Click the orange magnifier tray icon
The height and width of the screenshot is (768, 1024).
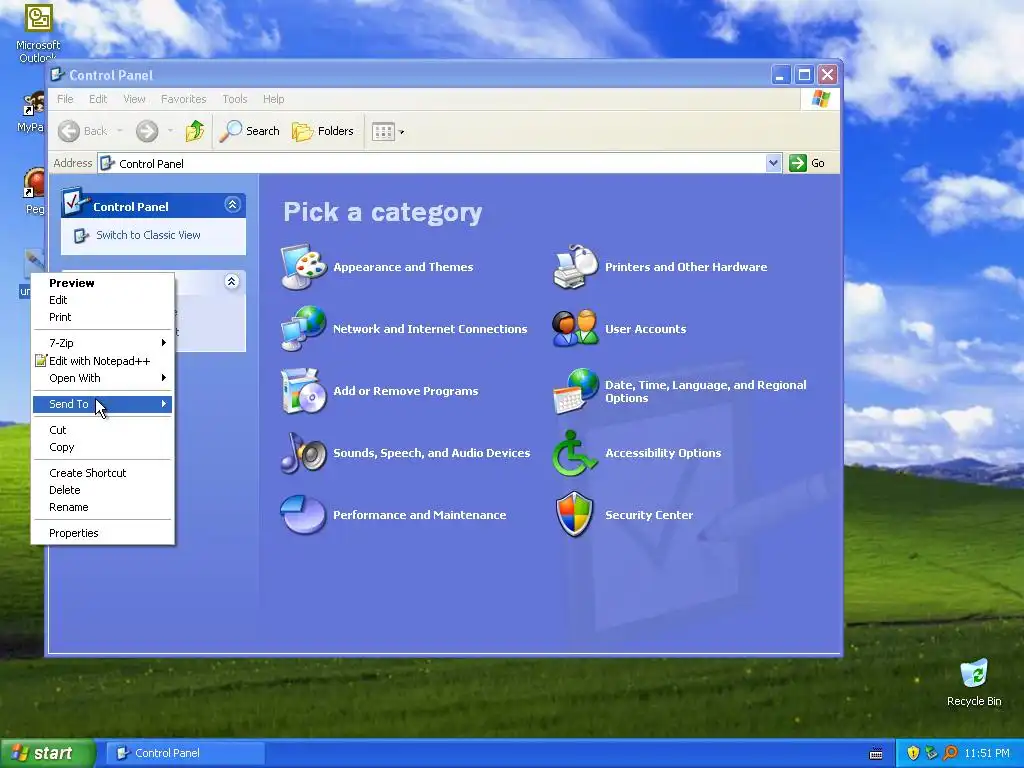[950, 753]
